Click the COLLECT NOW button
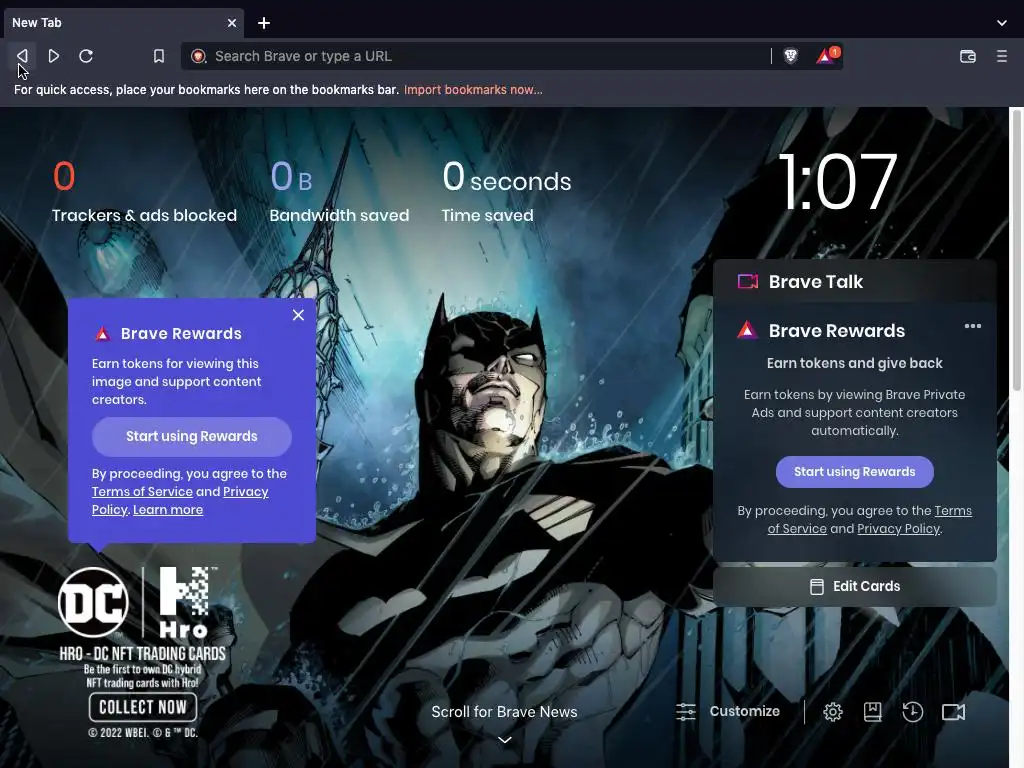This screenshot has width=1024, height=768. 143,707
